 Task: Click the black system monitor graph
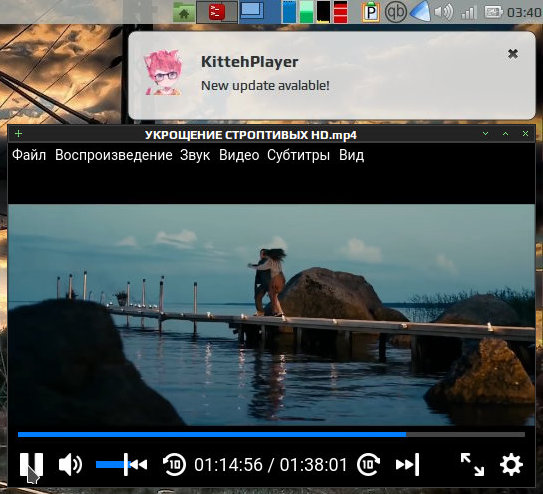(323, 12)
